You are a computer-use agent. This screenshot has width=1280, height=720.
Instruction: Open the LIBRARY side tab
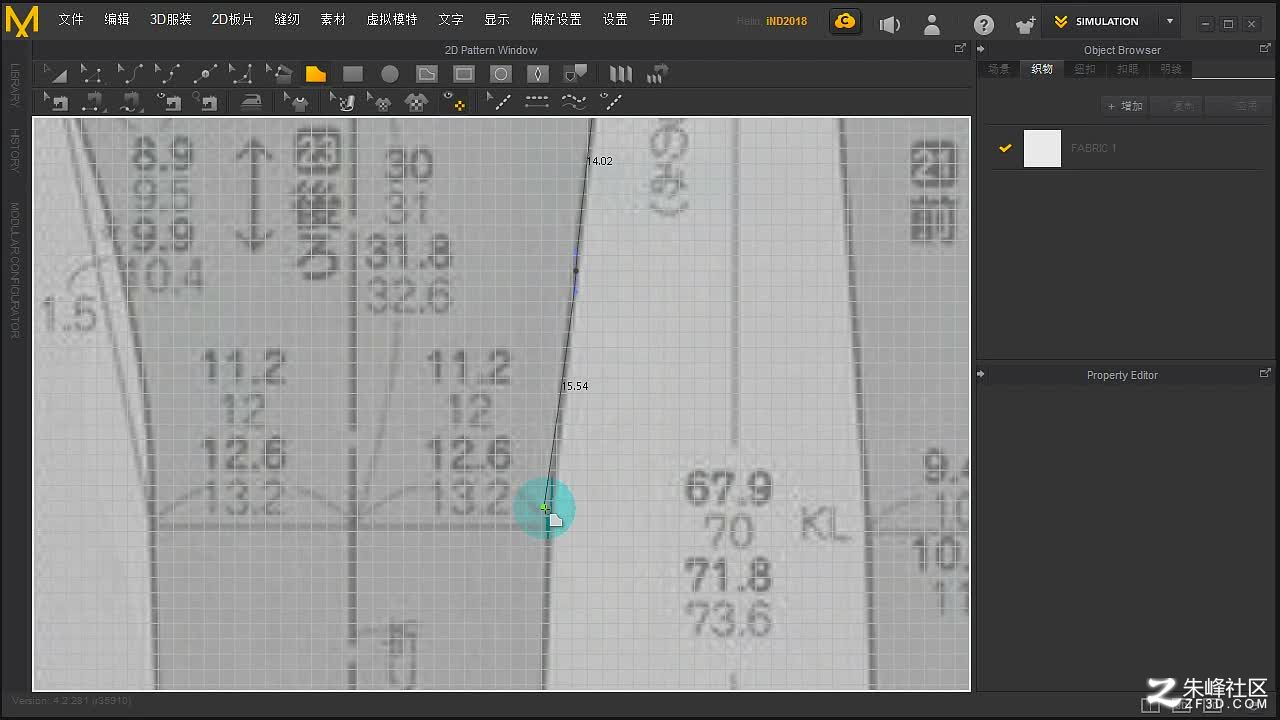[x=15, y=86]
